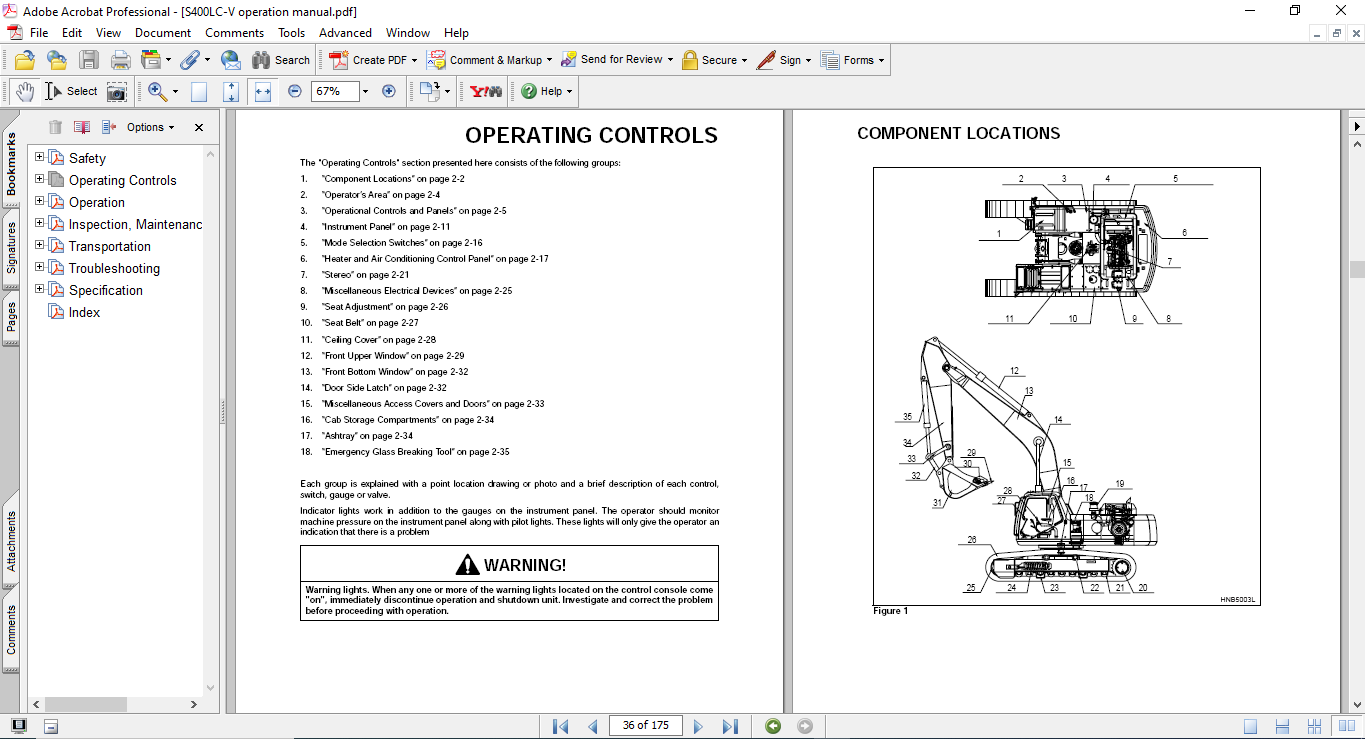The height and width of the screenshot is (739, 1365).
Task: Click the green Previous View arrow
Action: coord(773,726)
